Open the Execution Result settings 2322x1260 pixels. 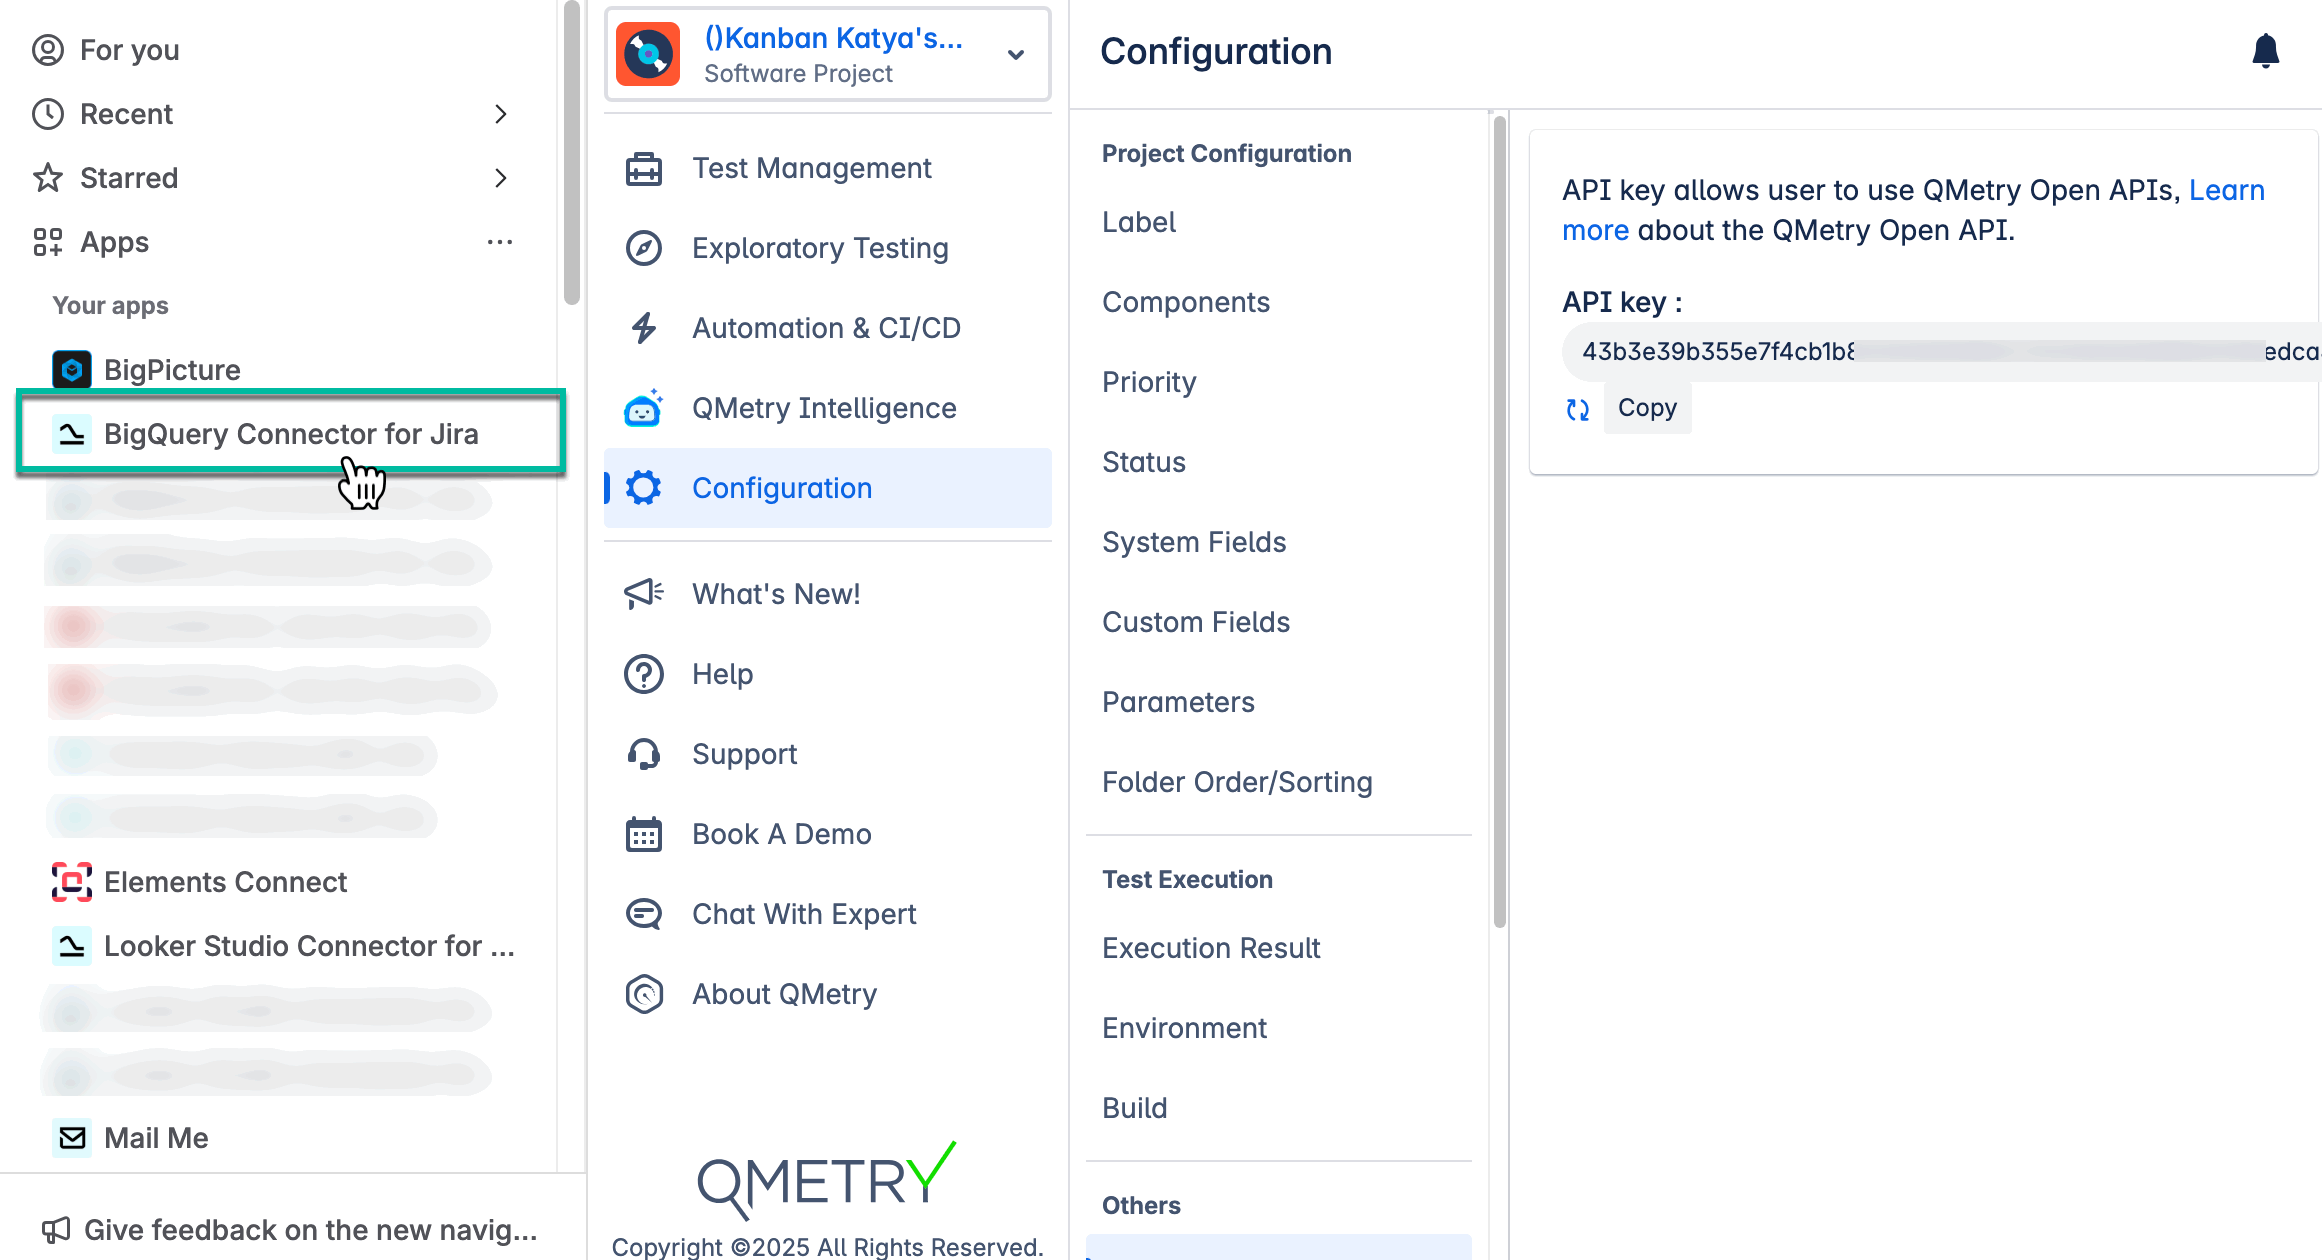tap(1211, 947)
